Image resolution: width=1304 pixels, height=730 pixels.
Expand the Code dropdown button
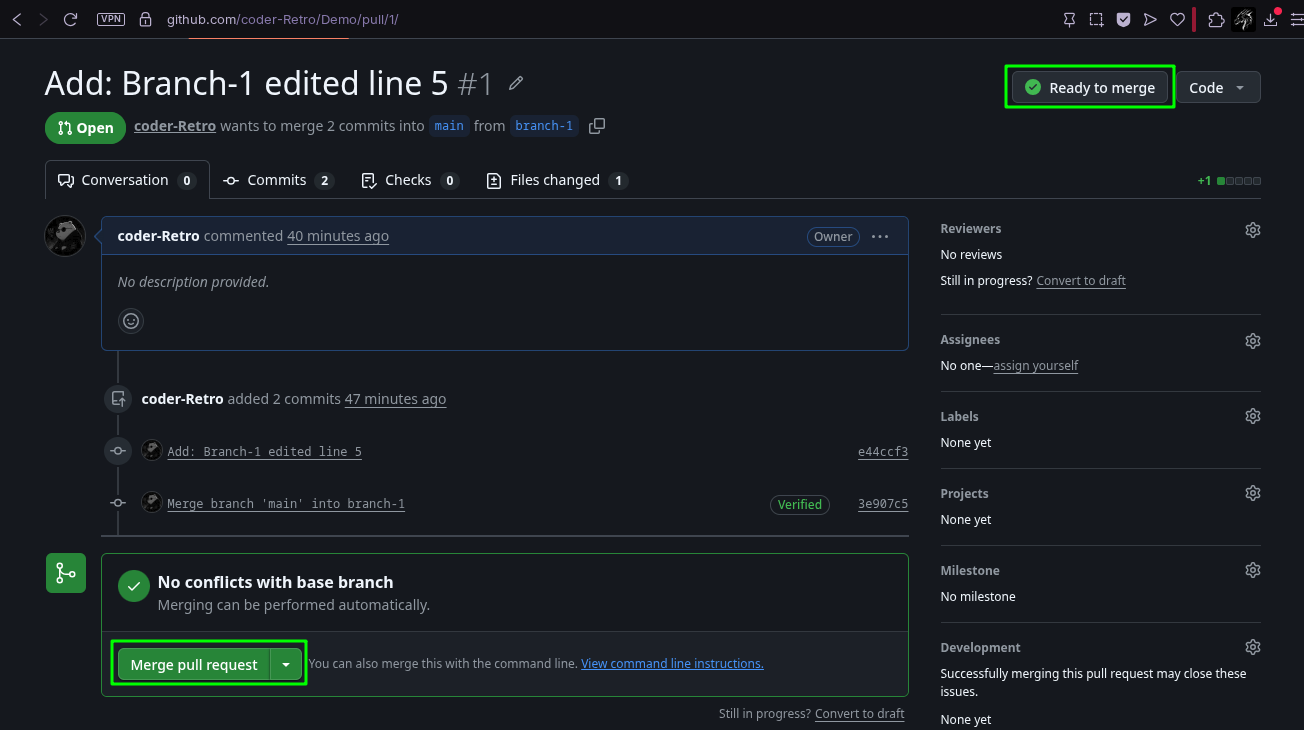(x=1218, y=87)
